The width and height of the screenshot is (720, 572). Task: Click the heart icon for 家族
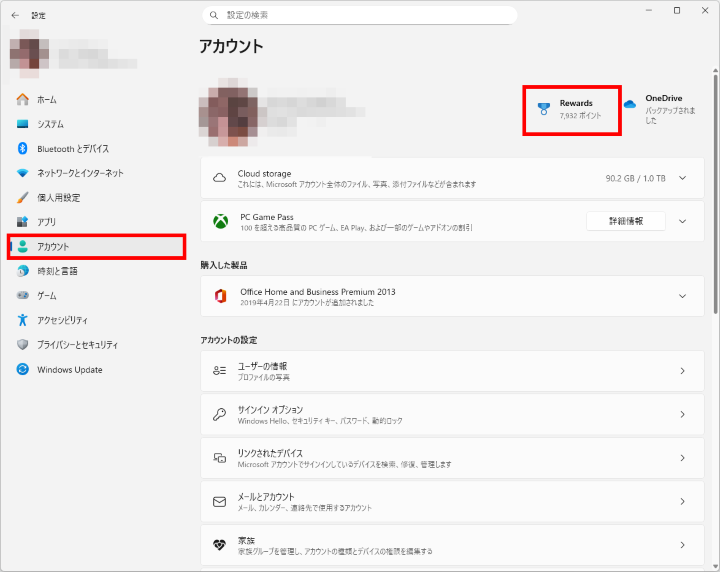coord(219,545)
